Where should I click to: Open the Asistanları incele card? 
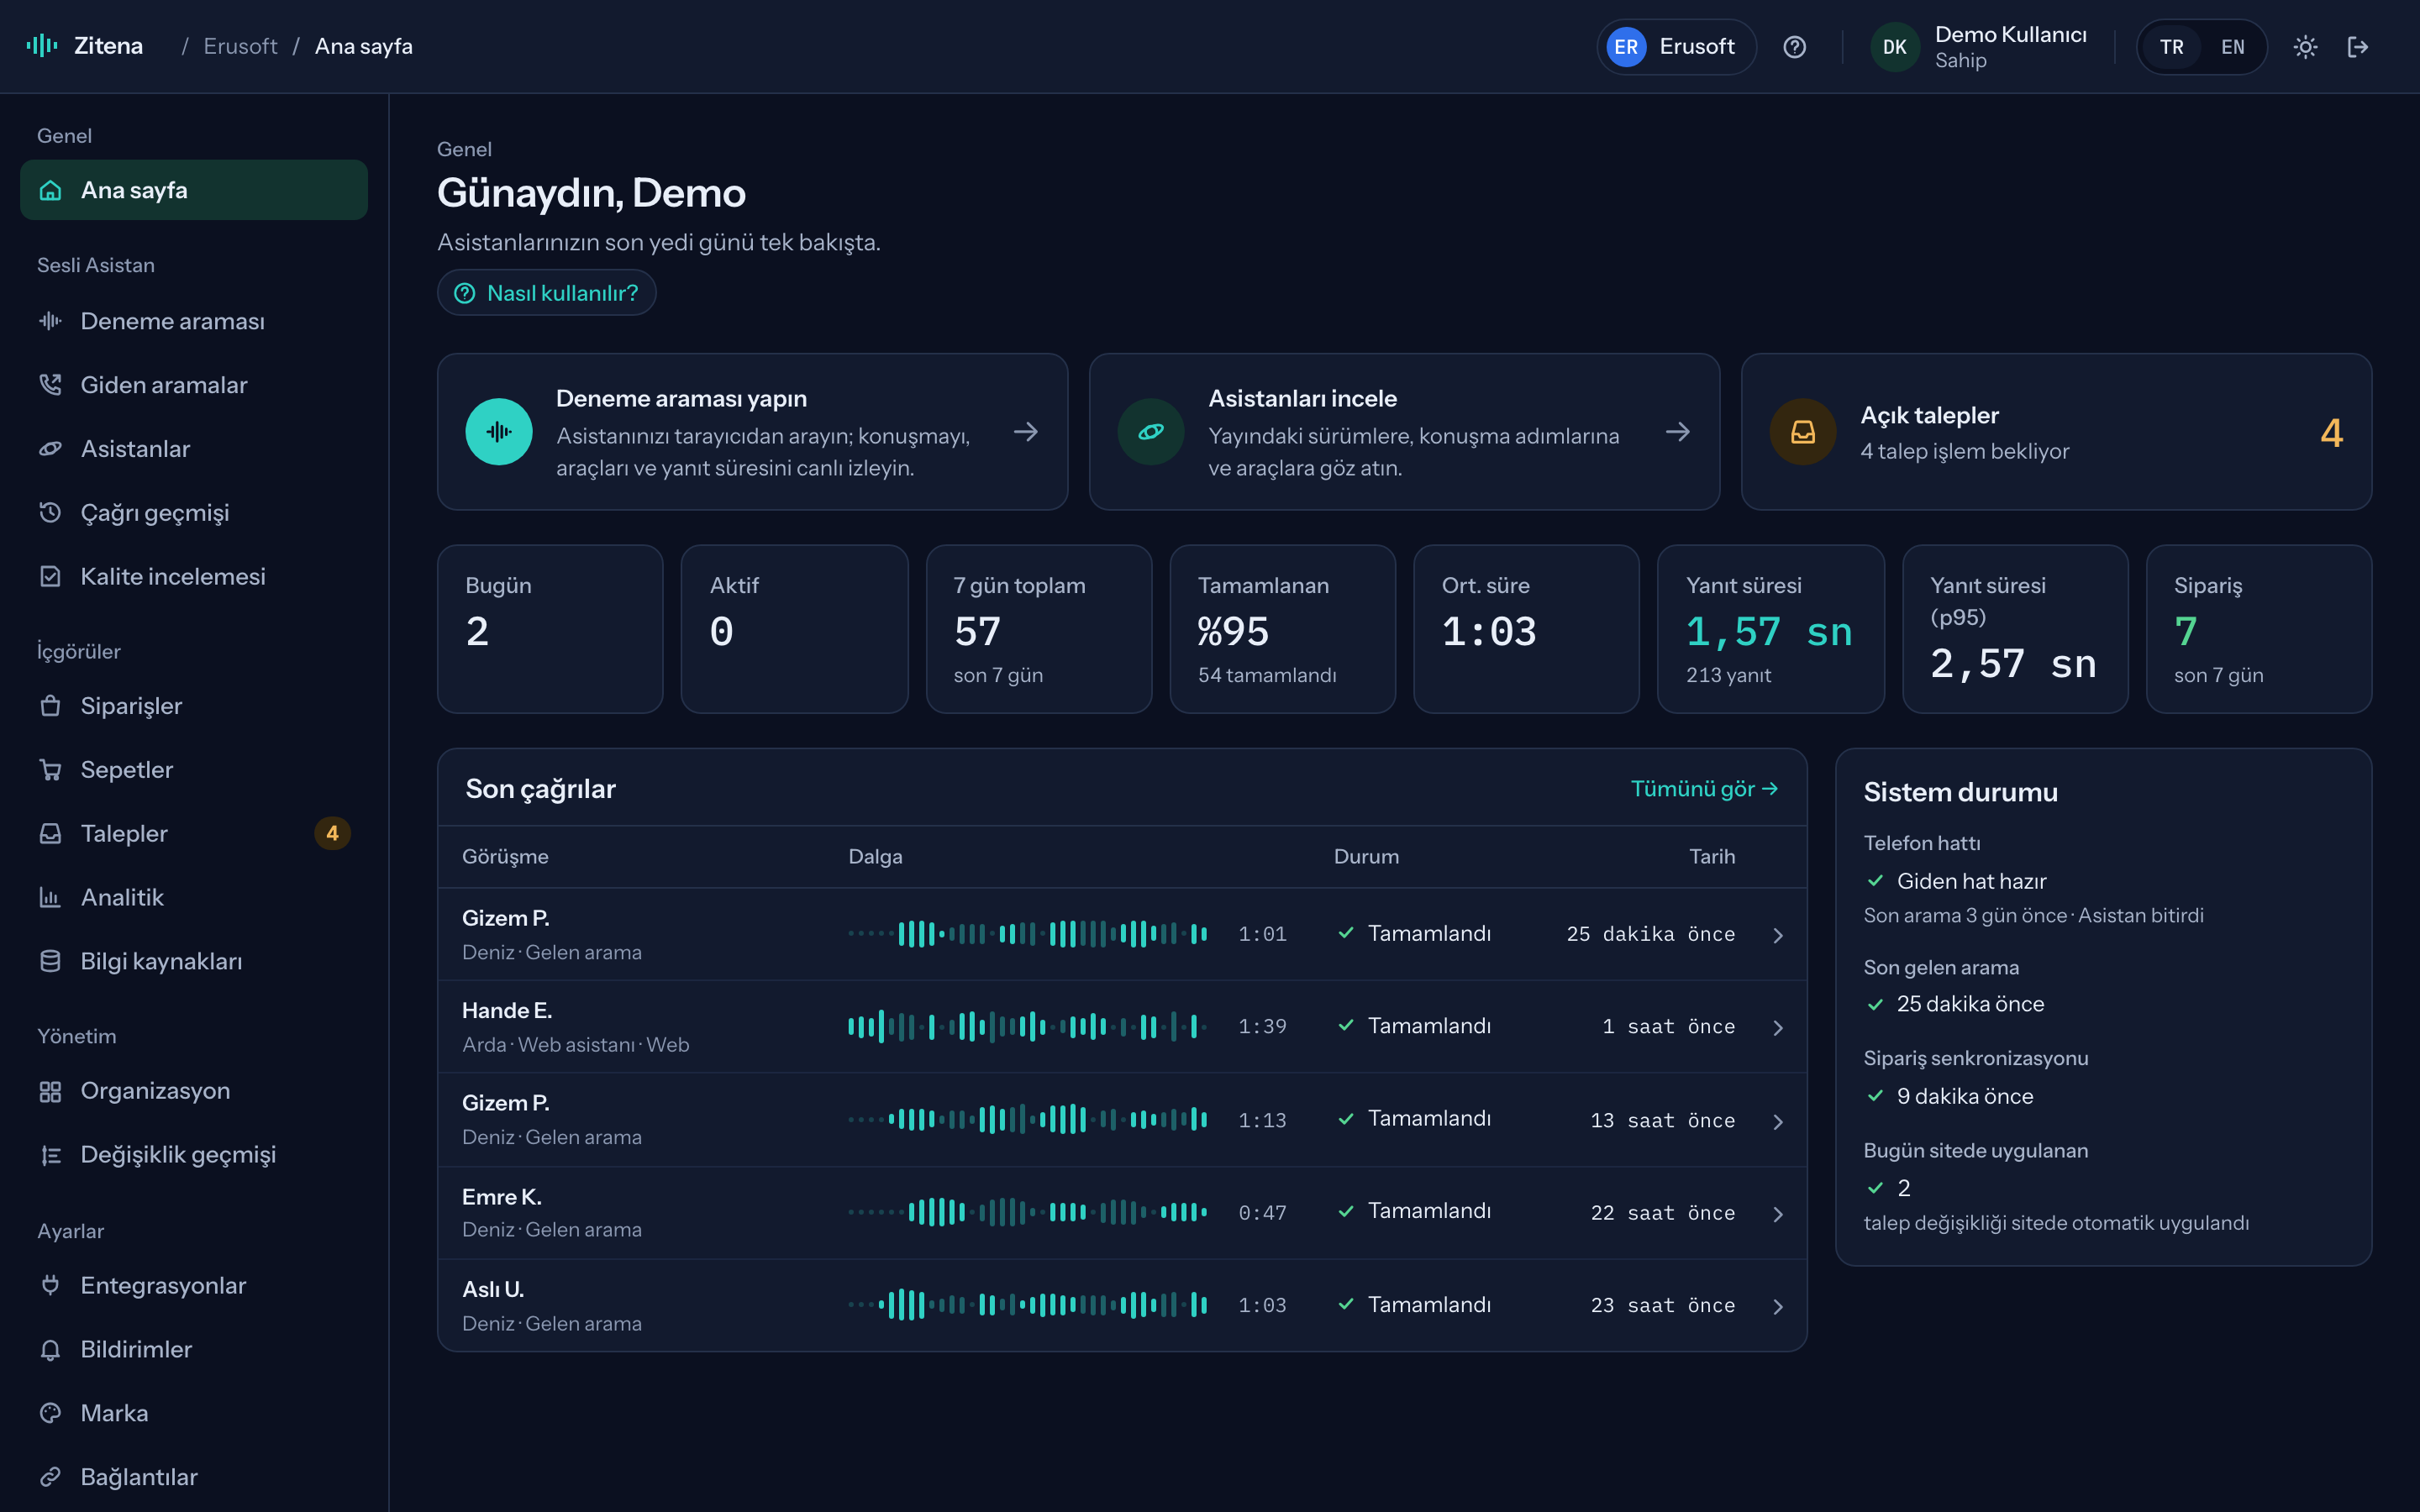coord(1404,432)
